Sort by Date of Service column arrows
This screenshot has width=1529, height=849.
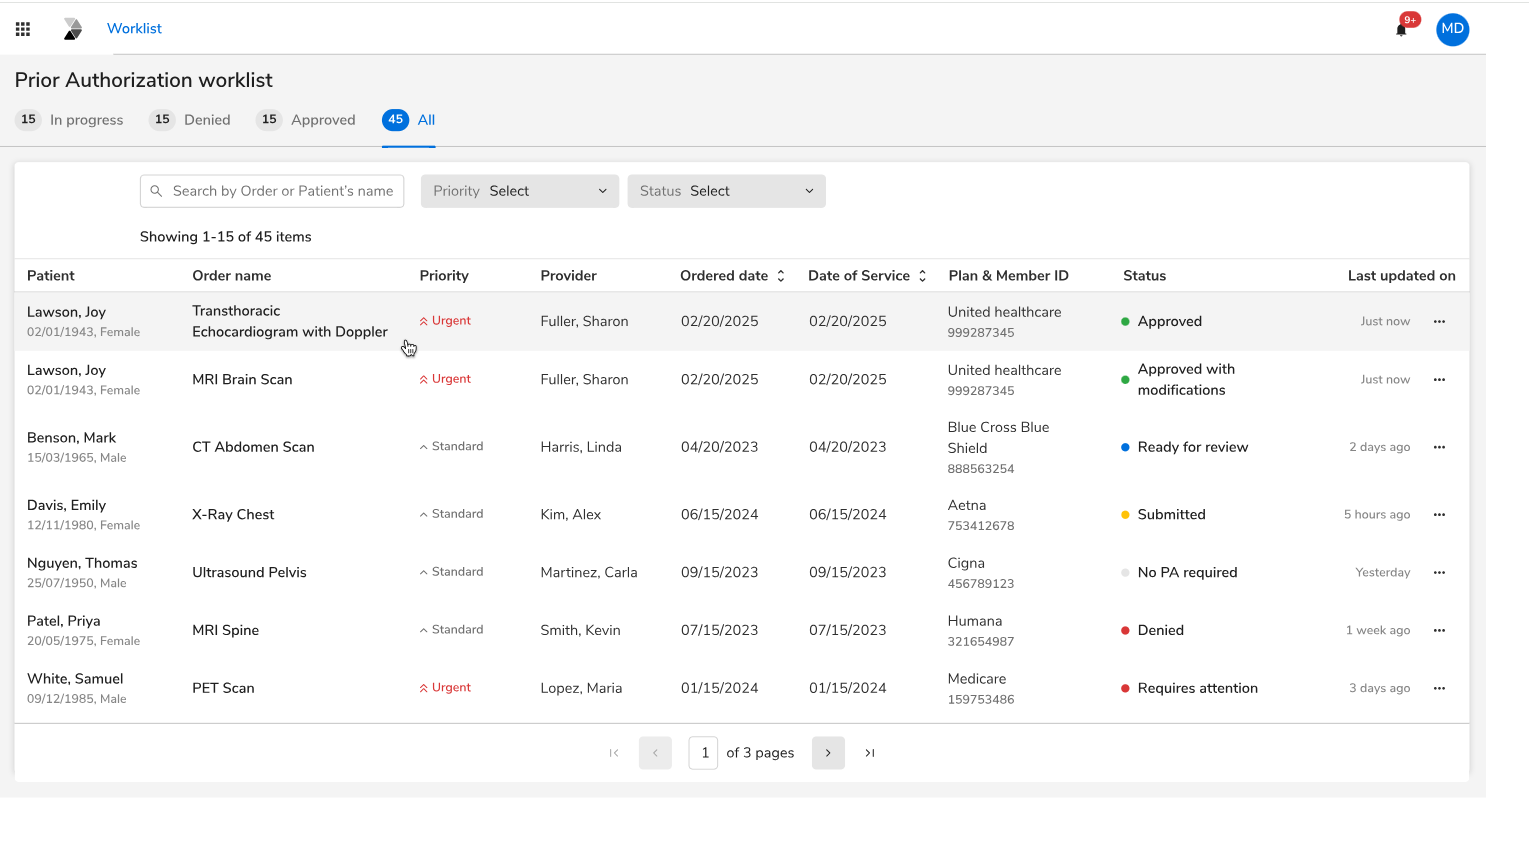click(922, 276)
